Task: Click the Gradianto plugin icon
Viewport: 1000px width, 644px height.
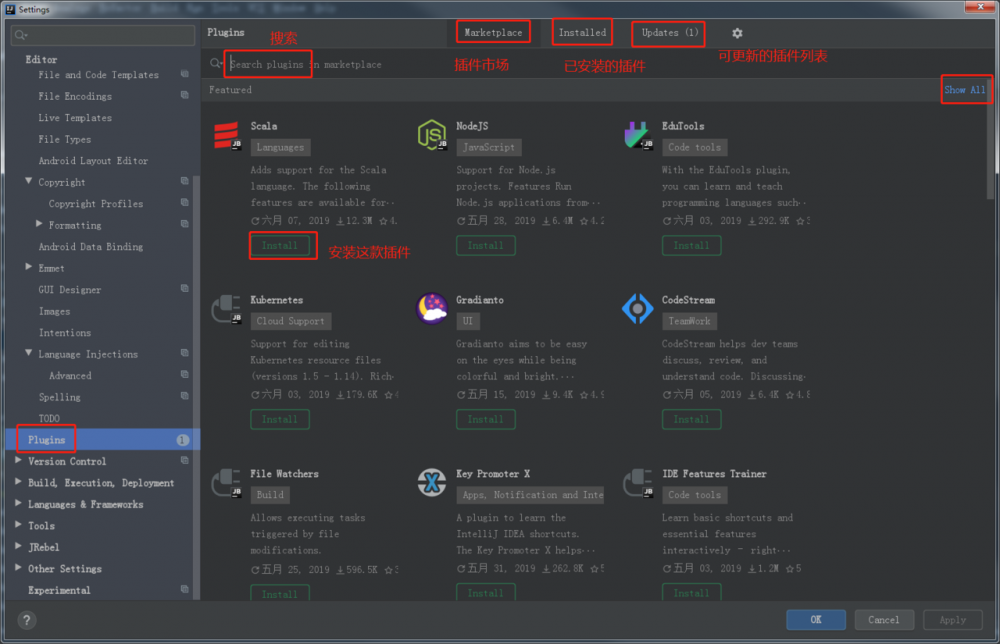Action: [x=432, y=309]
